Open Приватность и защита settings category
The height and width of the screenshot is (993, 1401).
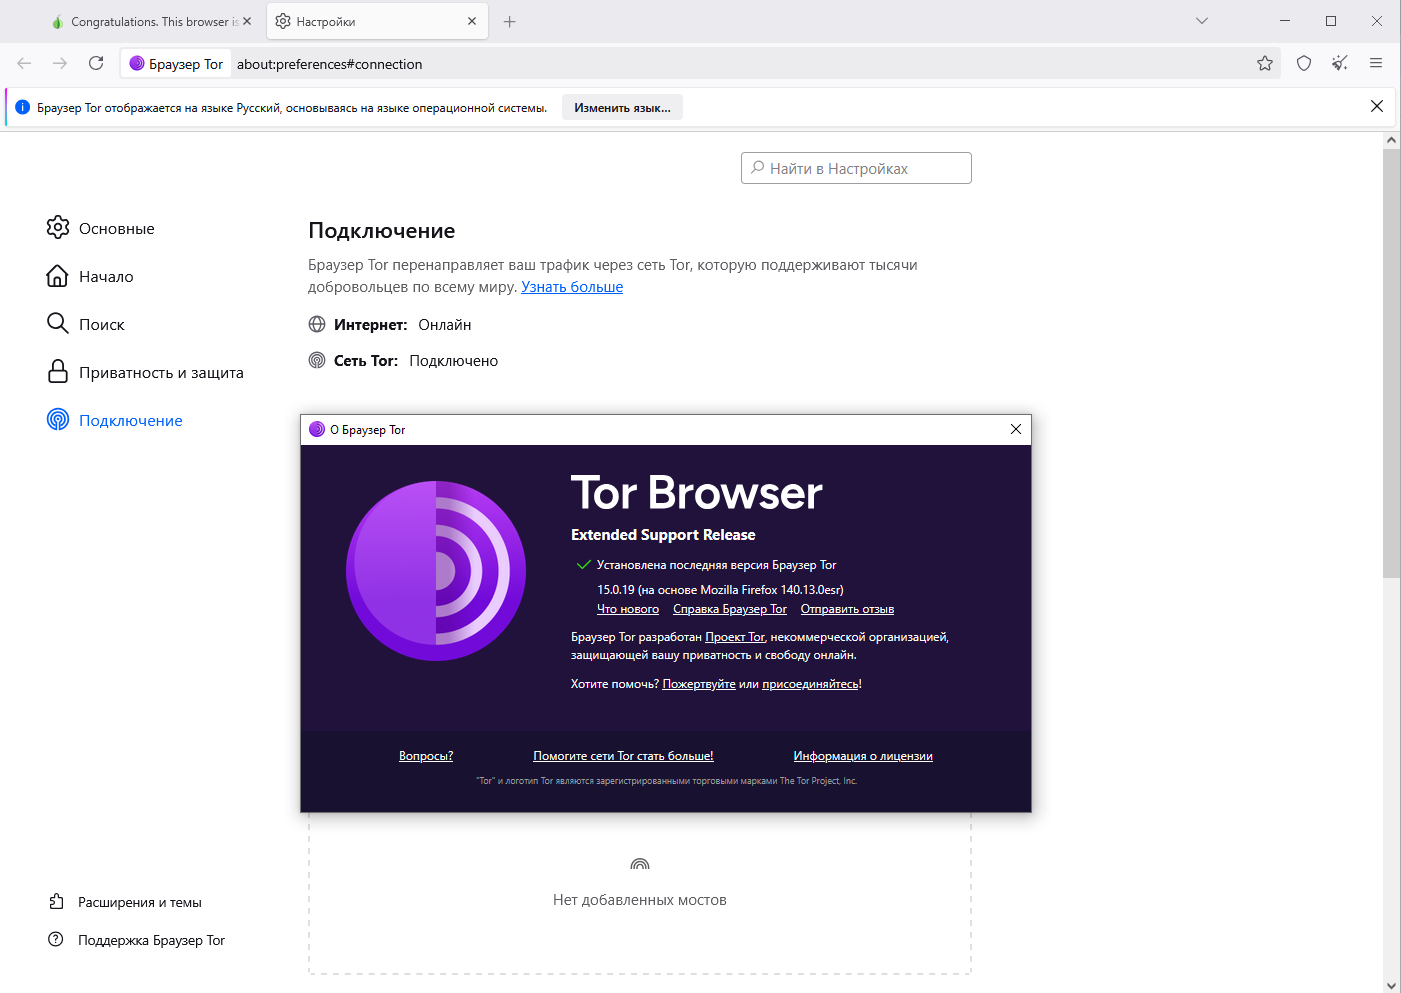[x=145, y=372]
